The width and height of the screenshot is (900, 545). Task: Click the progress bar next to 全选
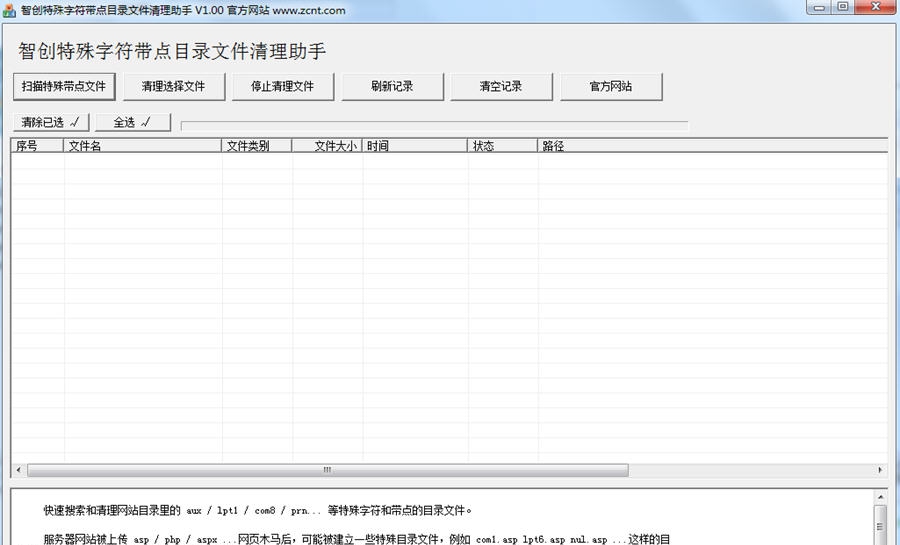[x=435, y=126]
